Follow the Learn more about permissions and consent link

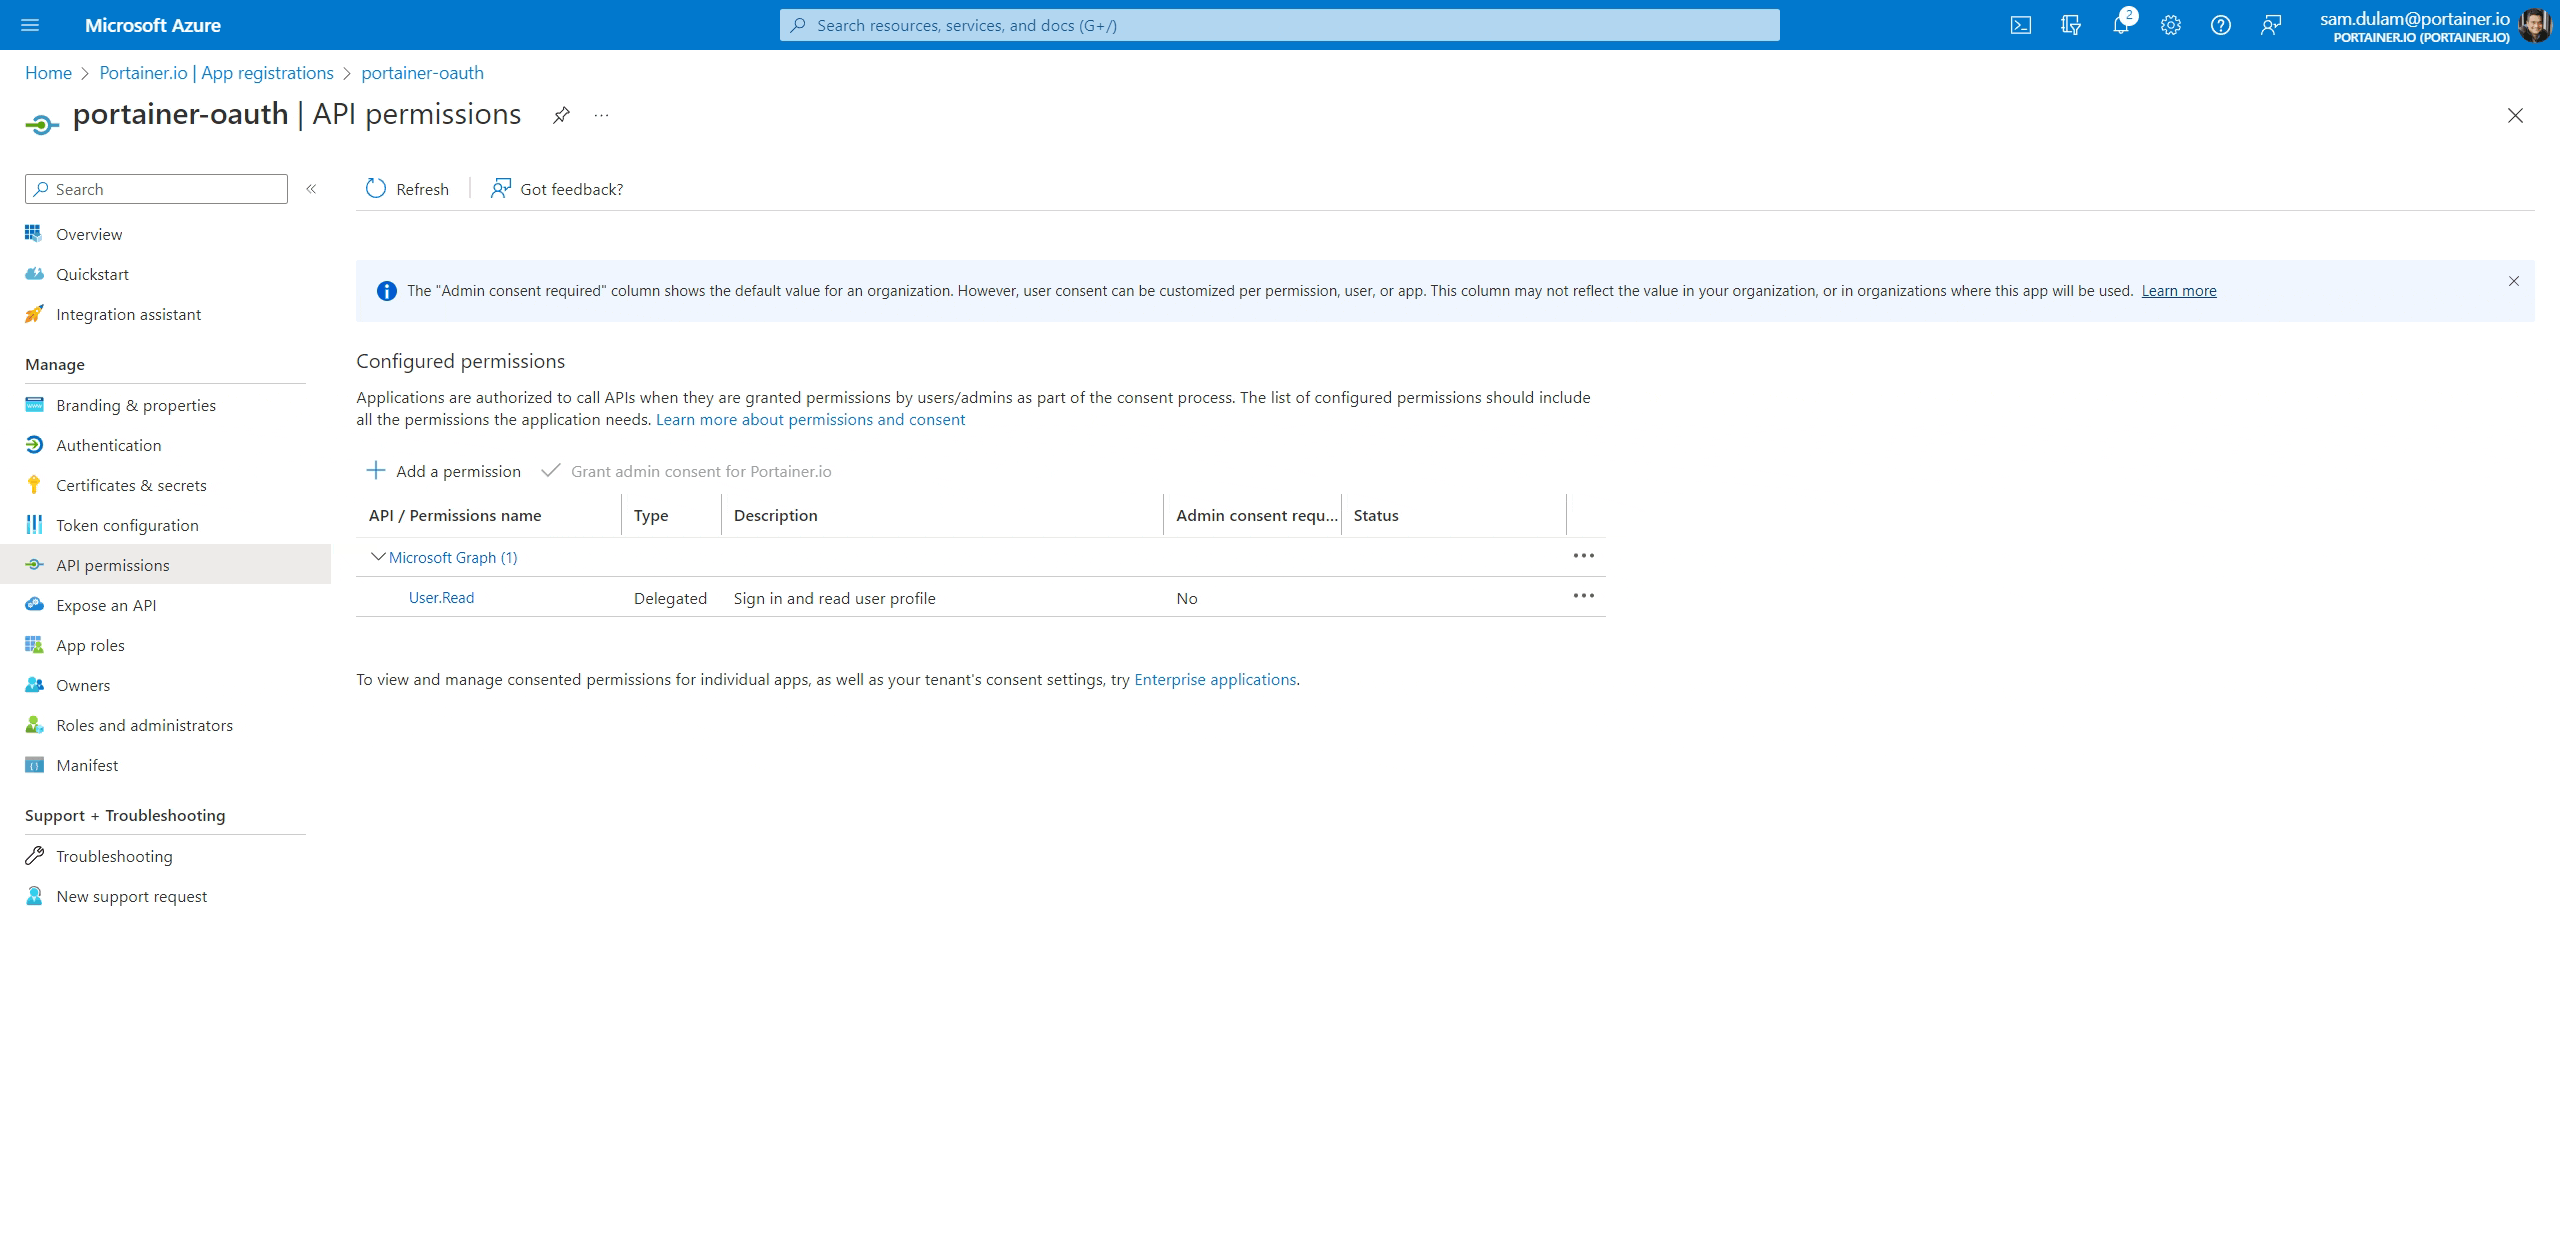click(x=810, y=419)
